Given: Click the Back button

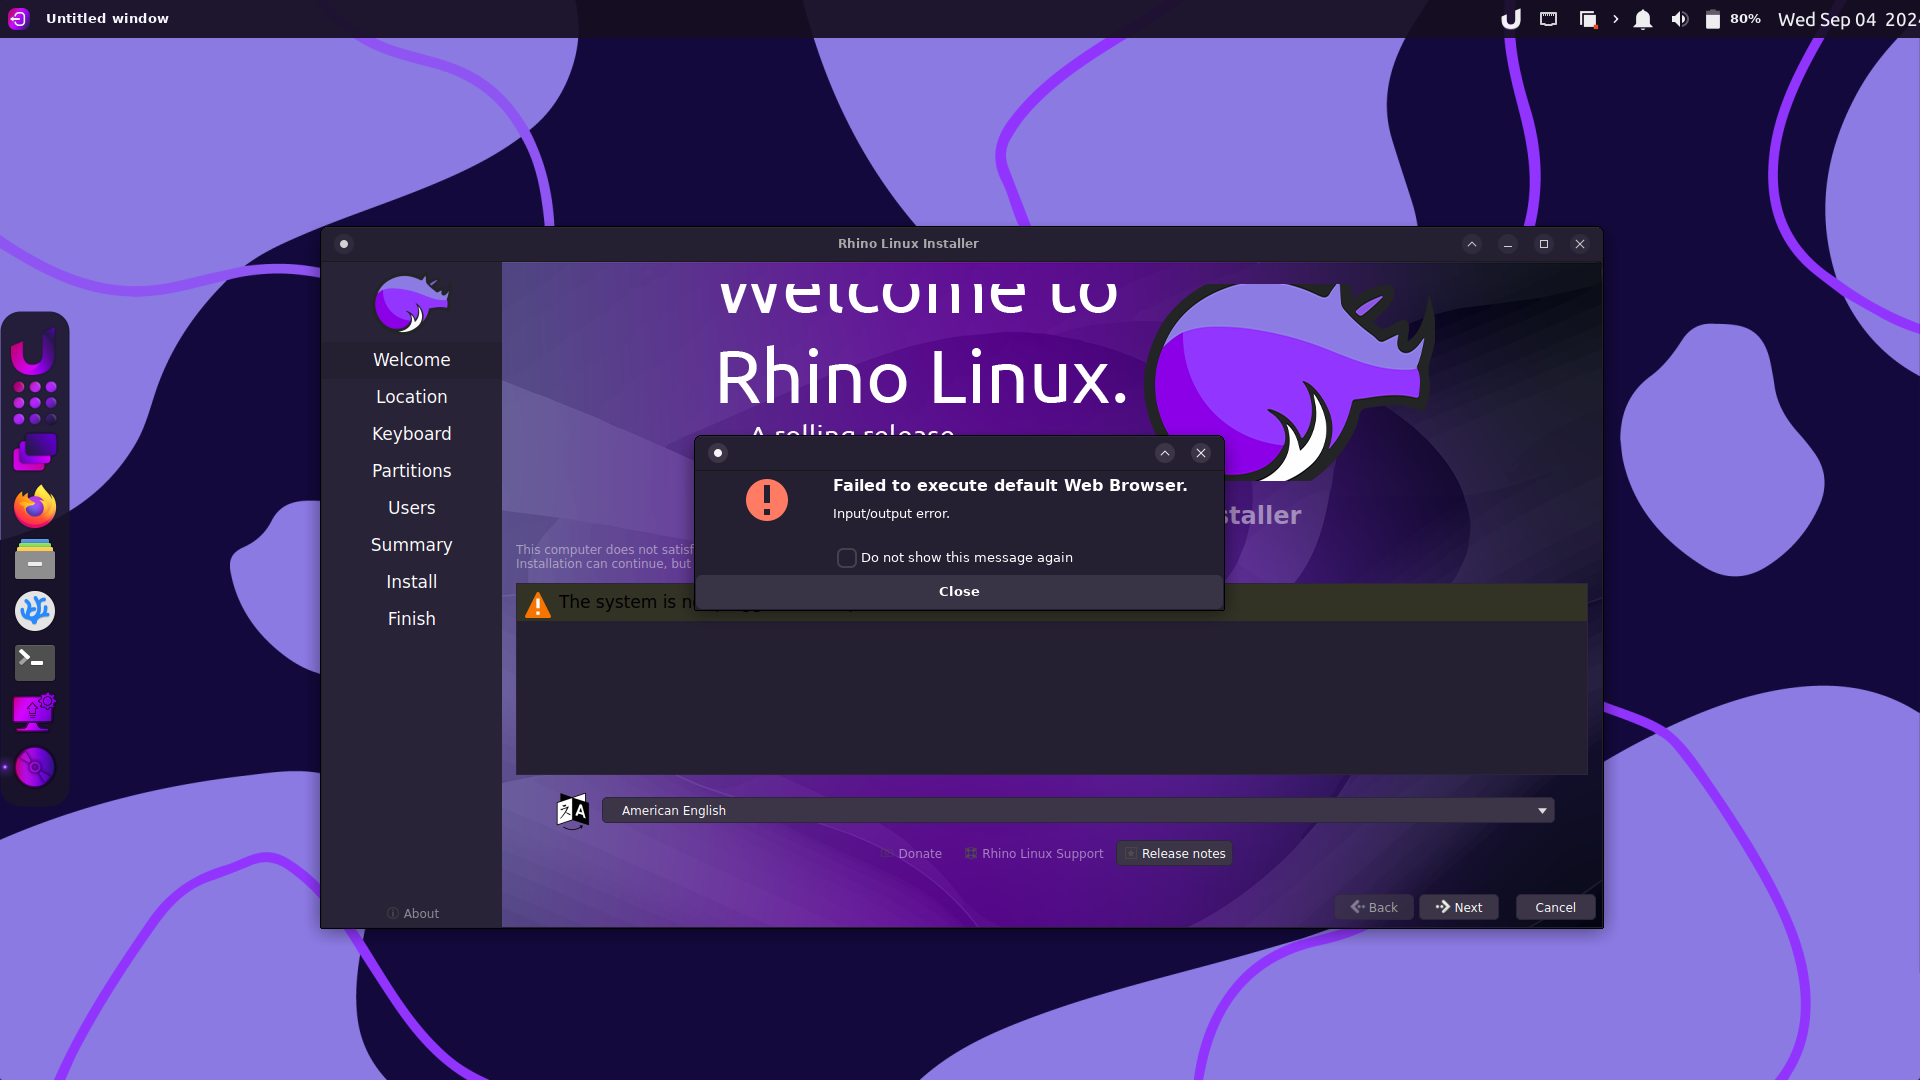Looking at the screenshot, I should pyautogui.click(x=1374, y=907).
